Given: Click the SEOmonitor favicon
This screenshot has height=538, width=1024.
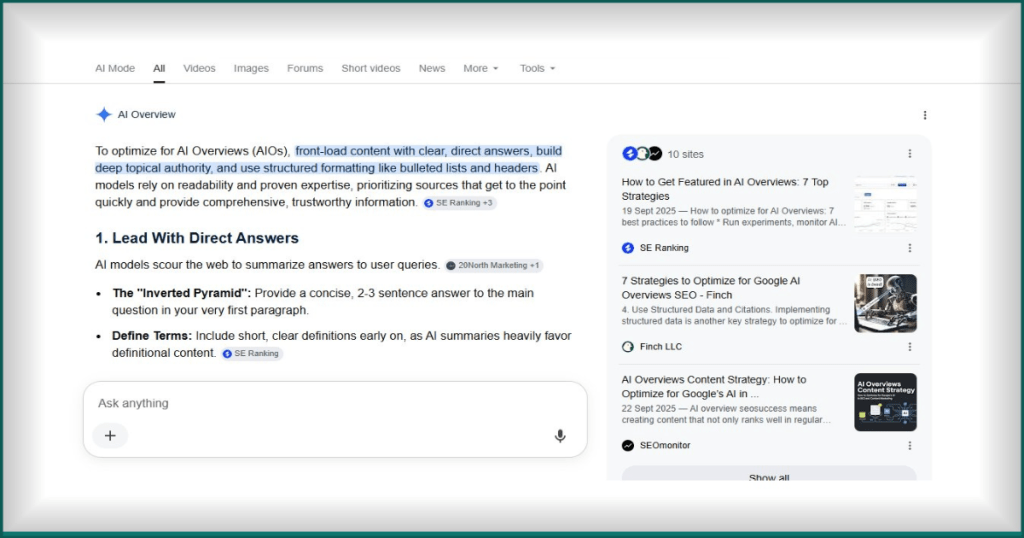Looking at the screenshot, I should tap(628, 445).
